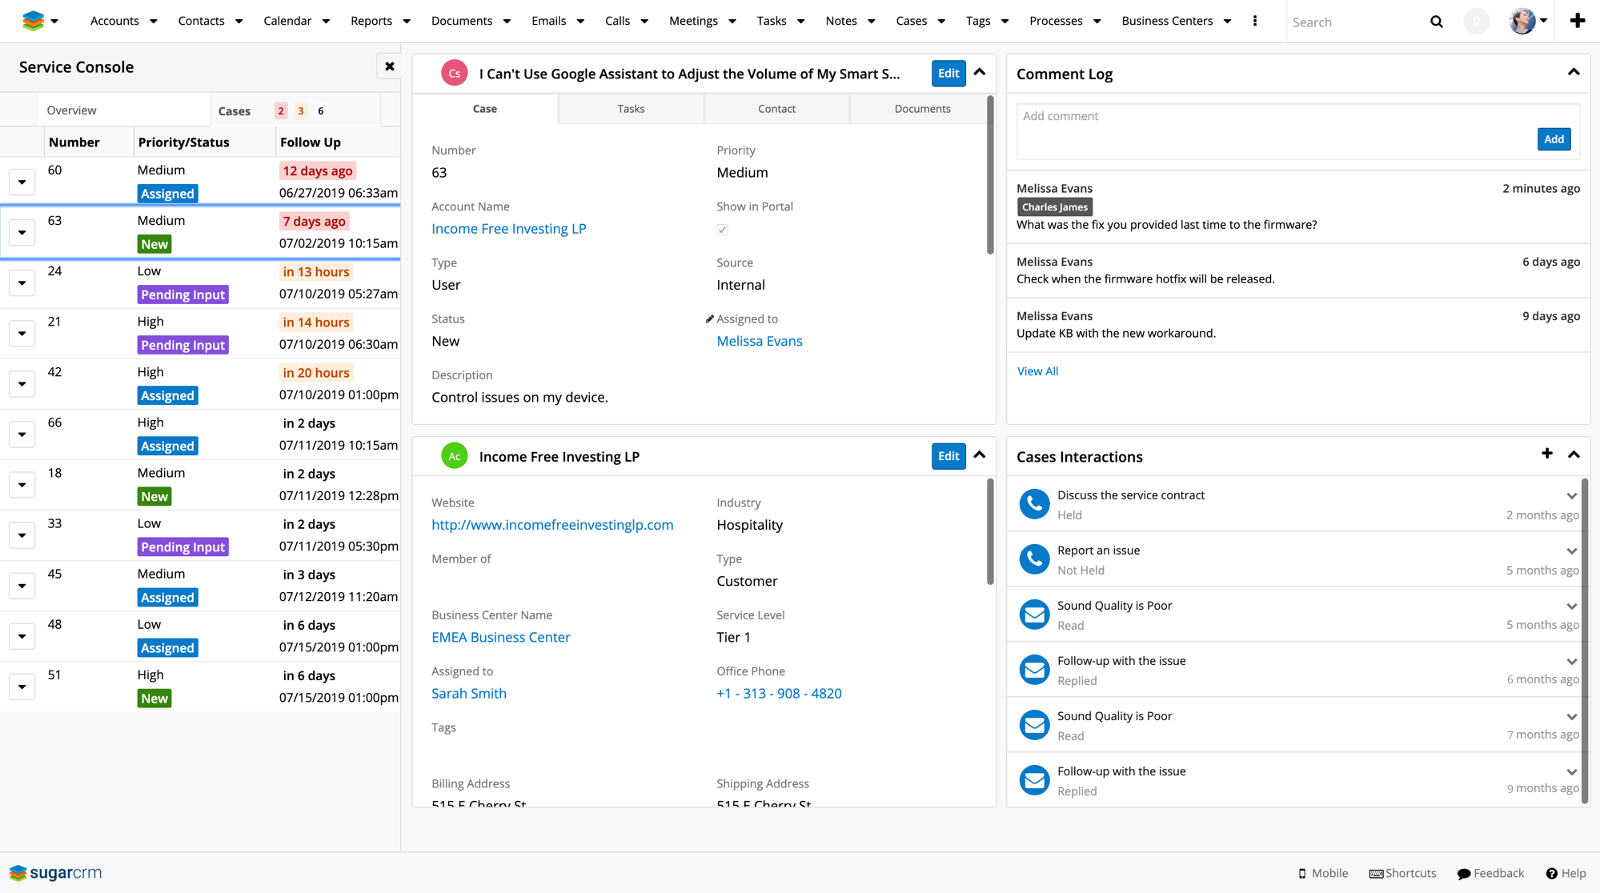
Task: Toggle the Show in Portal checkbox
Action: 722,229
